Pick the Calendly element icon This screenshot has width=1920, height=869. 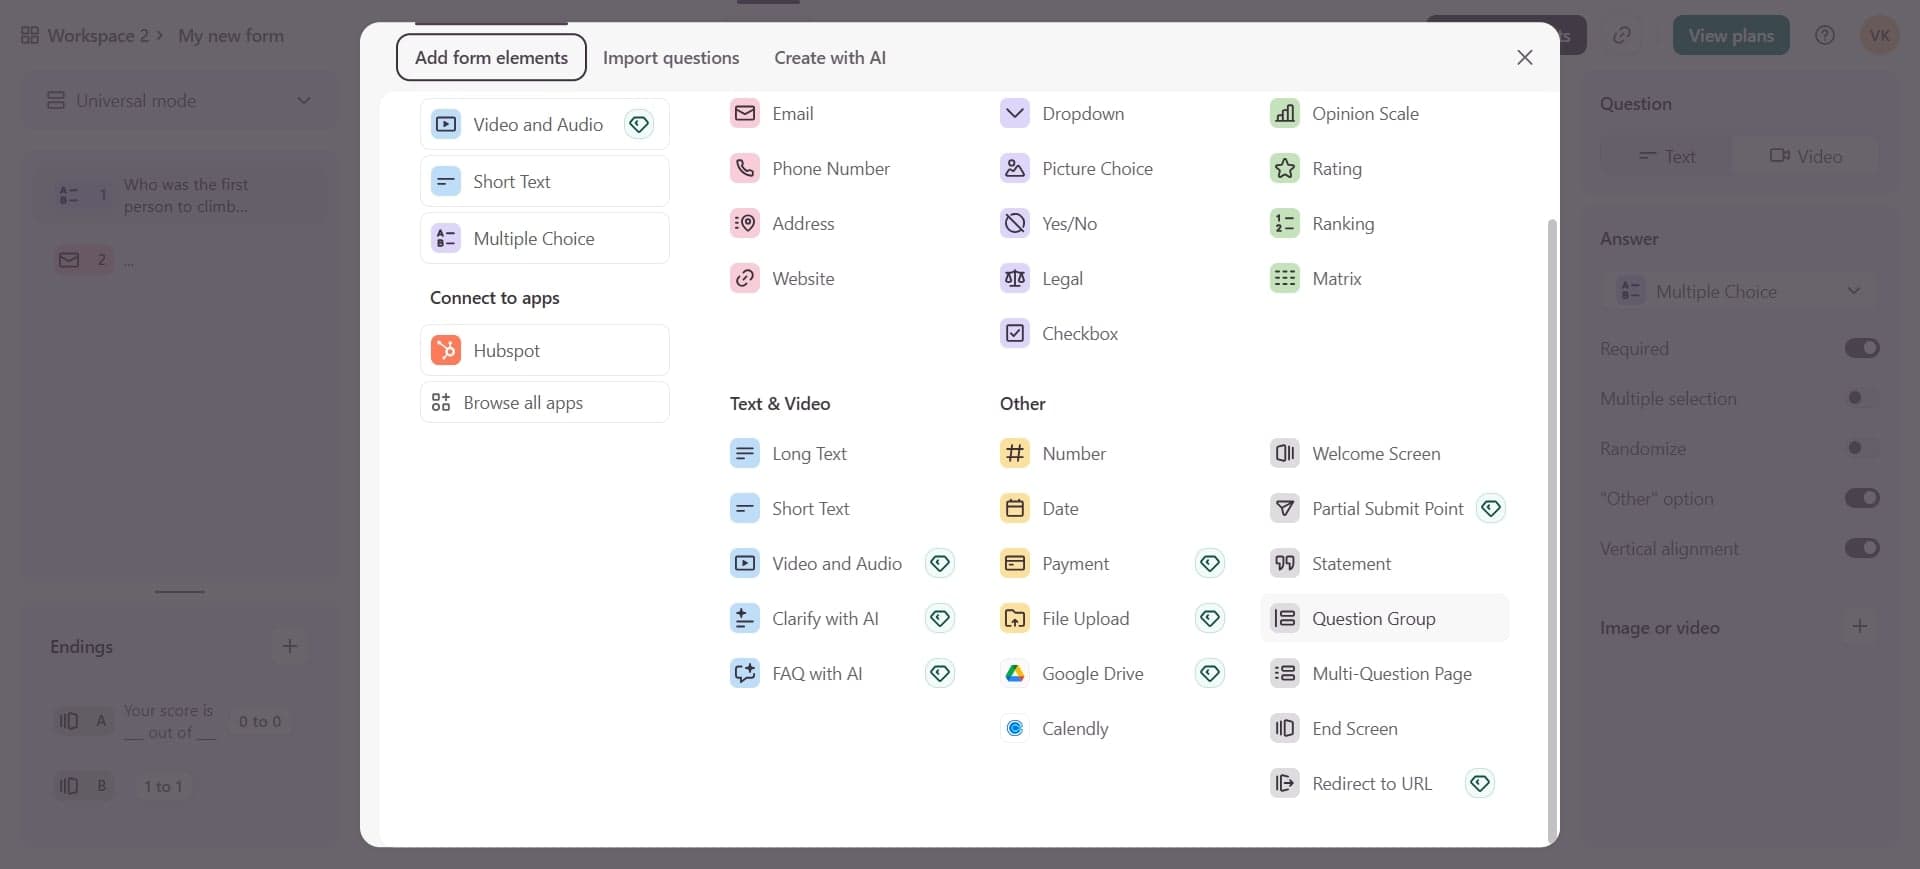tap(1014, 729)
